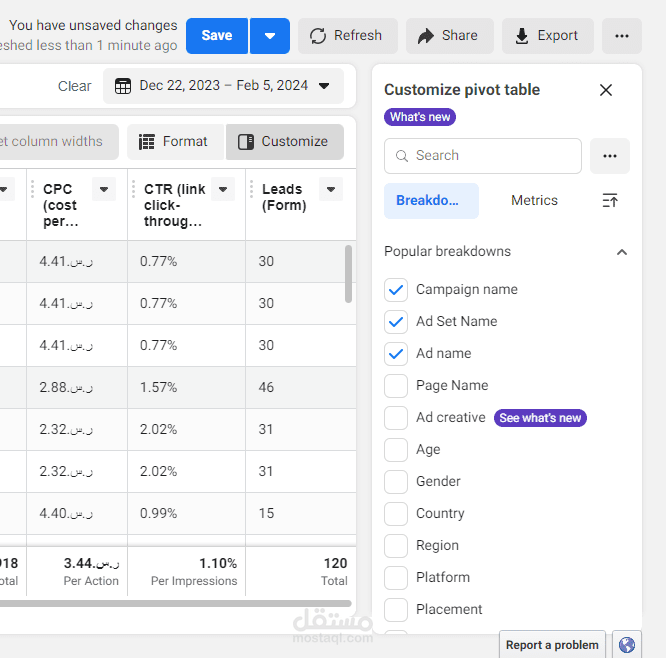Tick the Placement breakdown checkbox

(397, 609)
